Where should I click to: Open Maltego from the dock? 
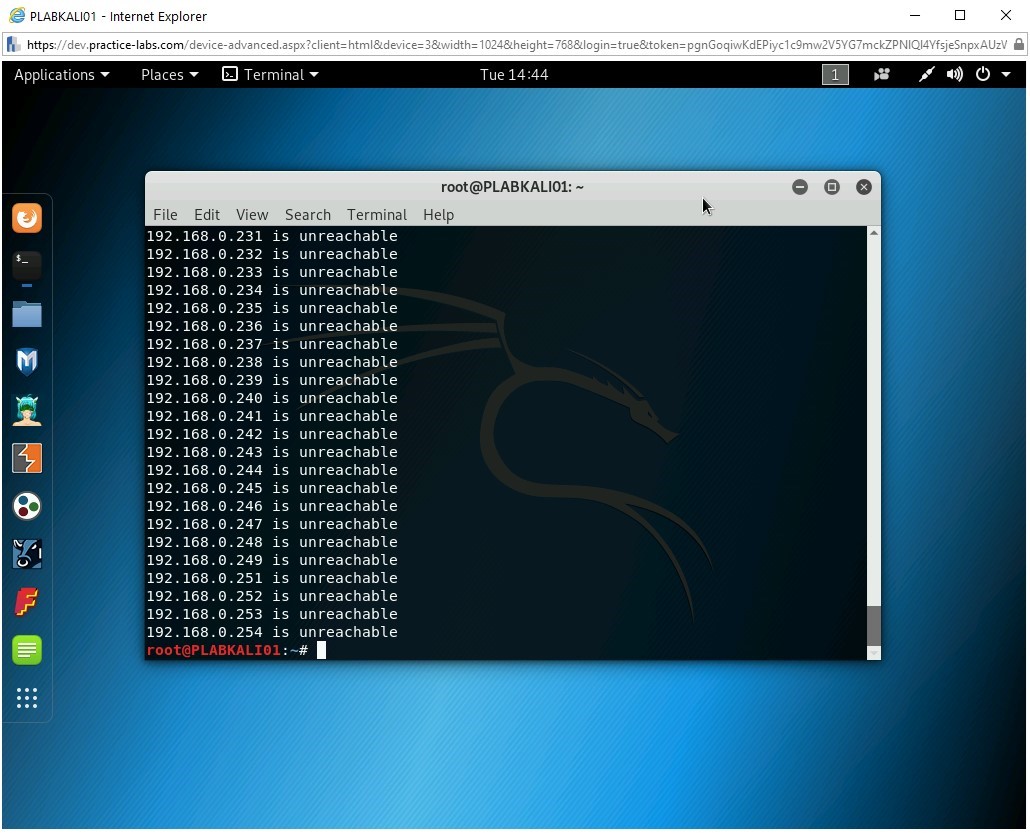(x=27, y=506)
